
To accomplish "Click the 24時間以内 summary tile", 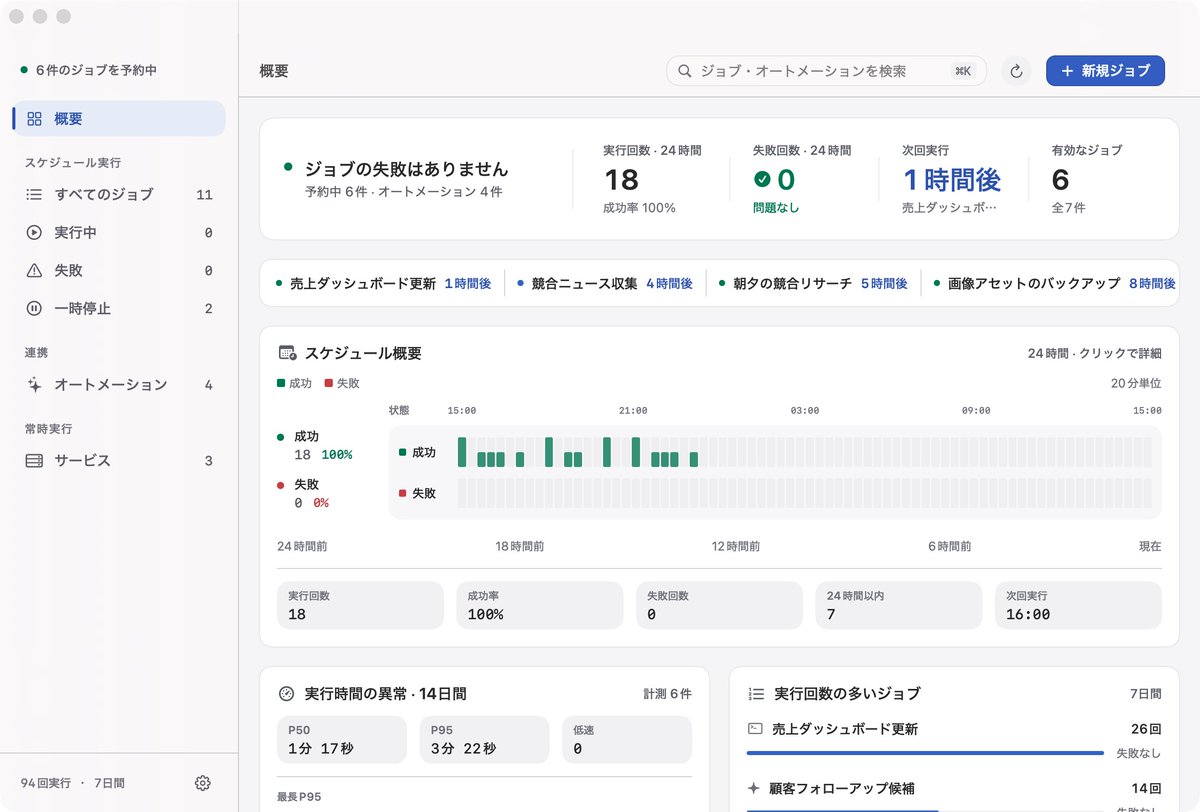I will [899, 605].
